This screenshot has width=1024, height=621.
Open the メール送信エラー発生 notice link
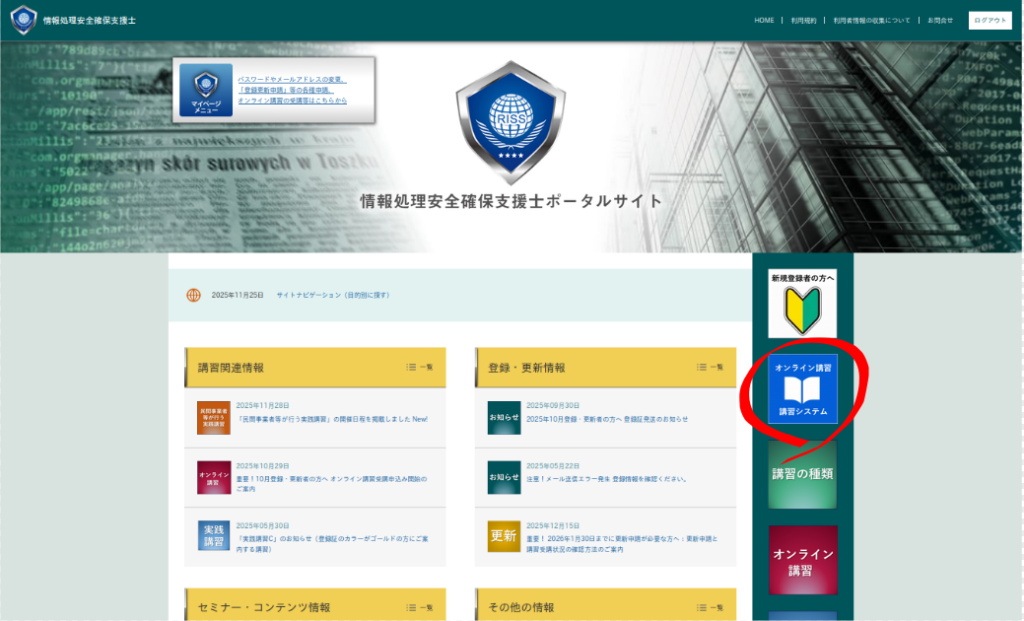[606, 479]
